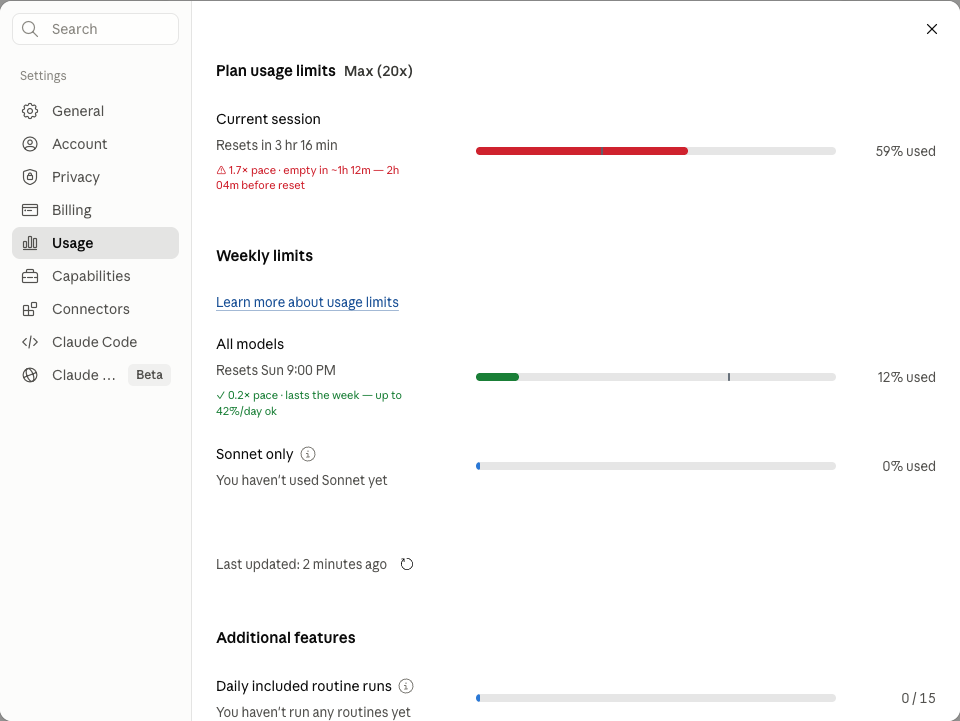Open Claude Code settings
The image size is (960, 721).
(96, 342)
